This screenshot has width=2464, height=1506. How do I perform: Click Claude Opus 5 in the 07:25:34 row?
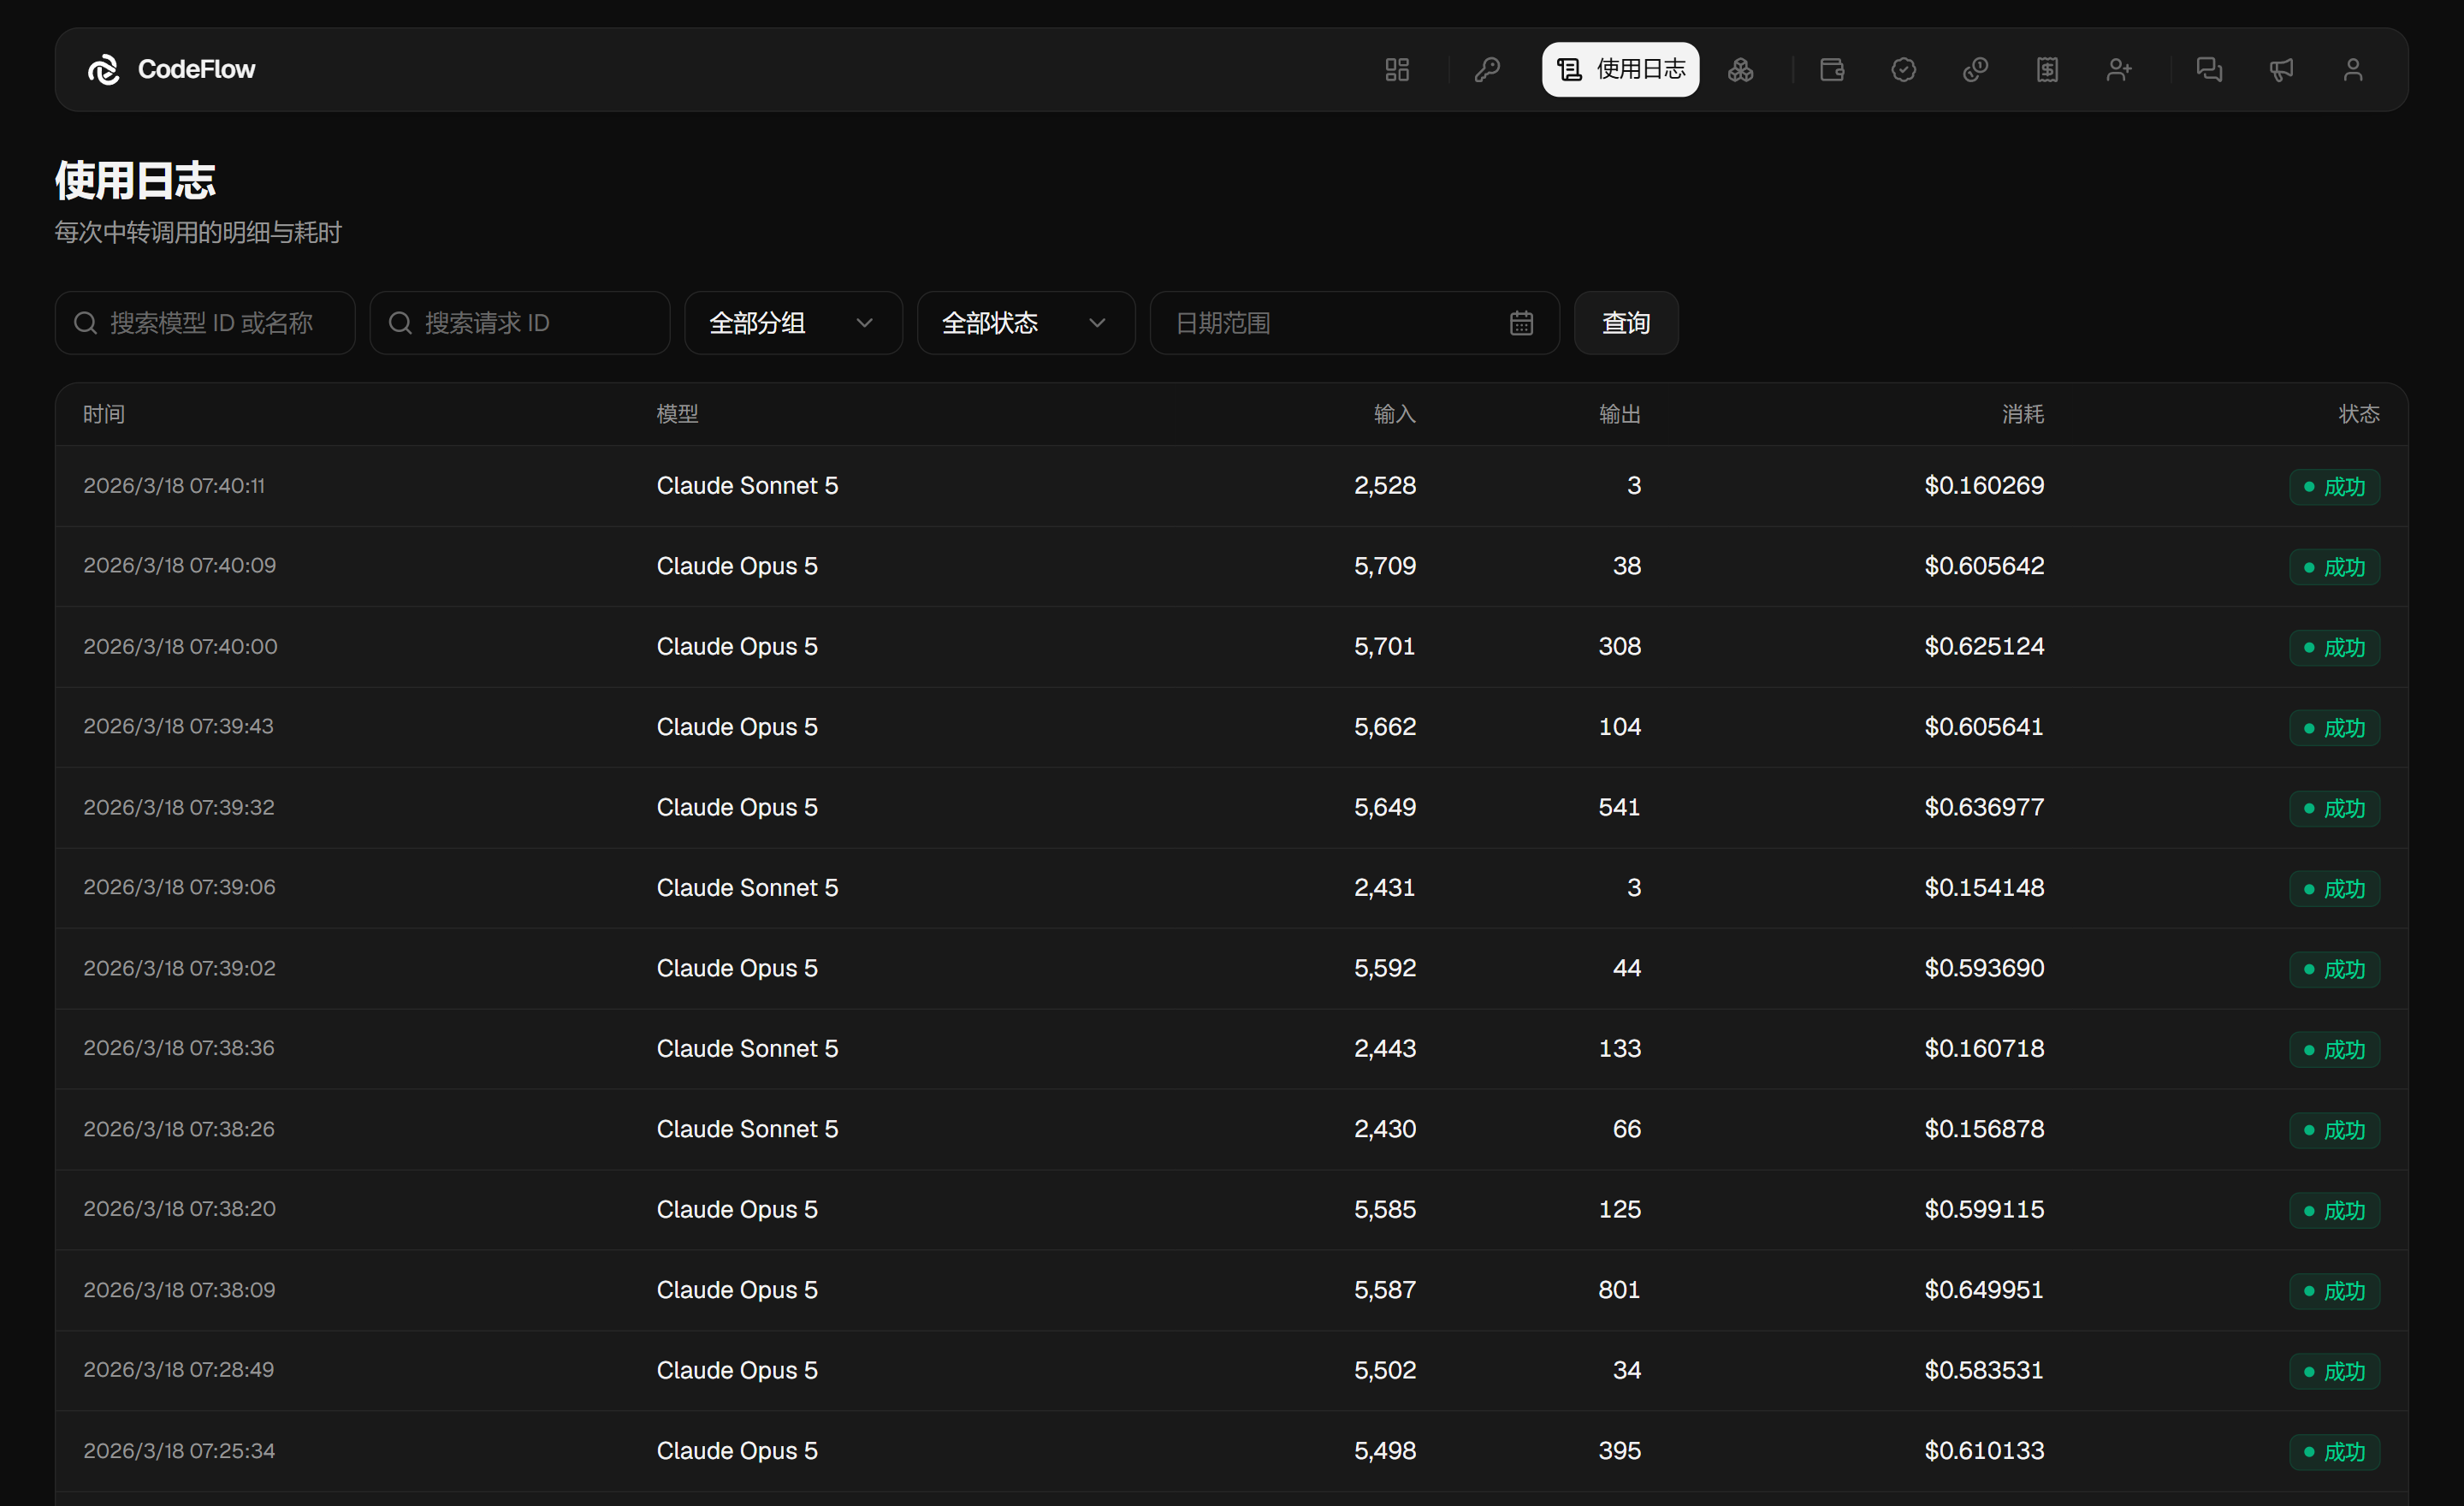737,1451
